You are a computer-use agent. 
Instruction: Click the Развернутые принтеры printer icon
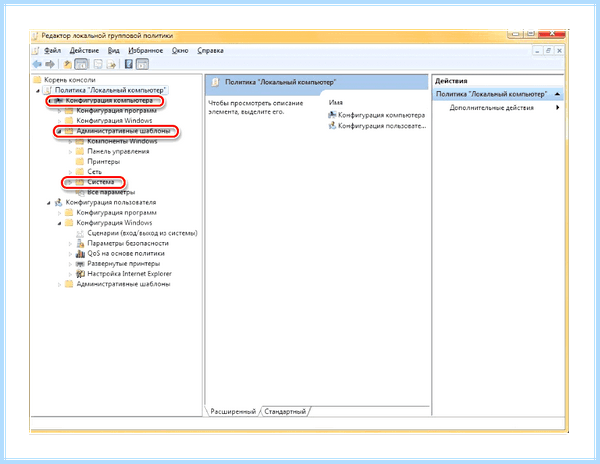coord(80,264)
